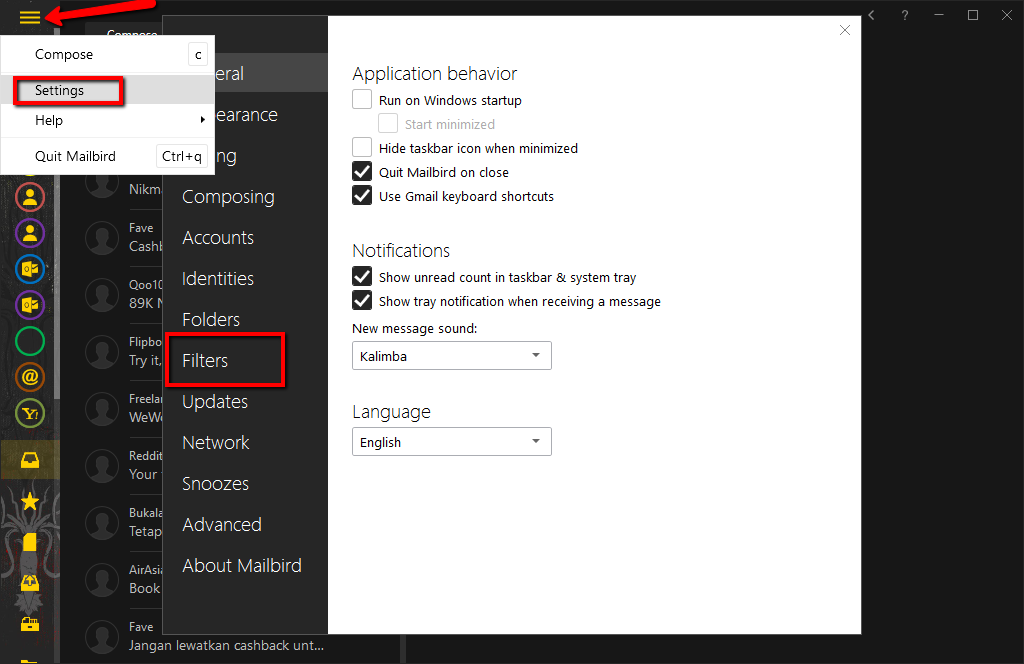The height and width of the screenshot is (664, 1024).
Task: Select Settings in the menu
Action: click(108, 90)
